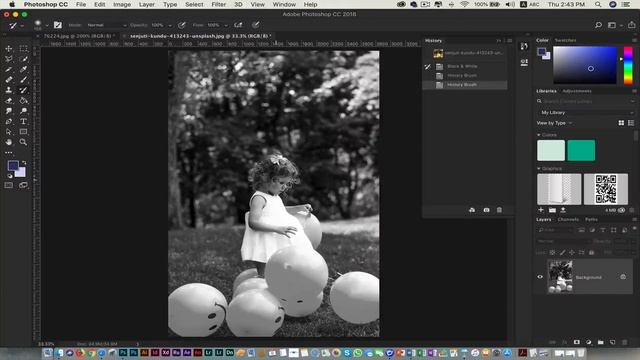Select the Rectangular Marquee tool
Viewport: 640px width, 360px height.
point(23,49)
